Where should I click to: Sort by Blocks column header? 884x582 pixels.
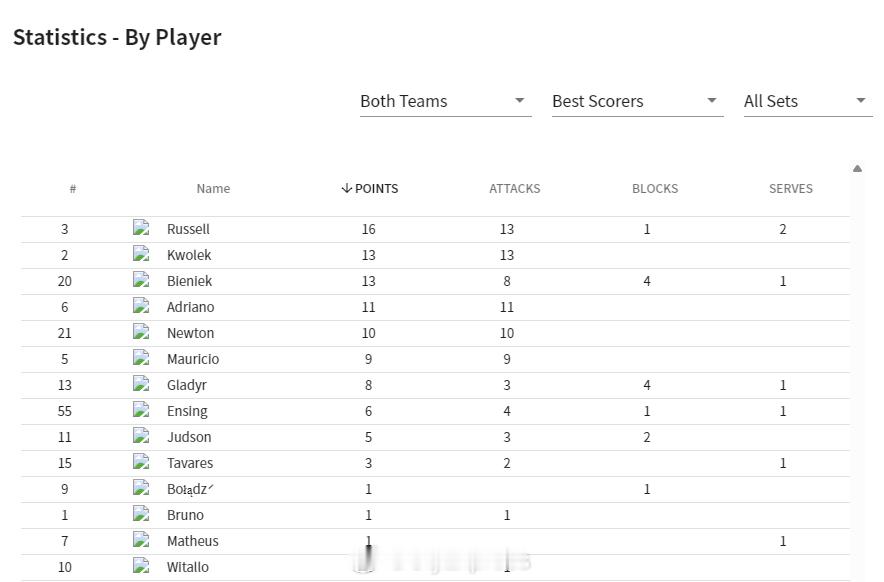point(655,188)
